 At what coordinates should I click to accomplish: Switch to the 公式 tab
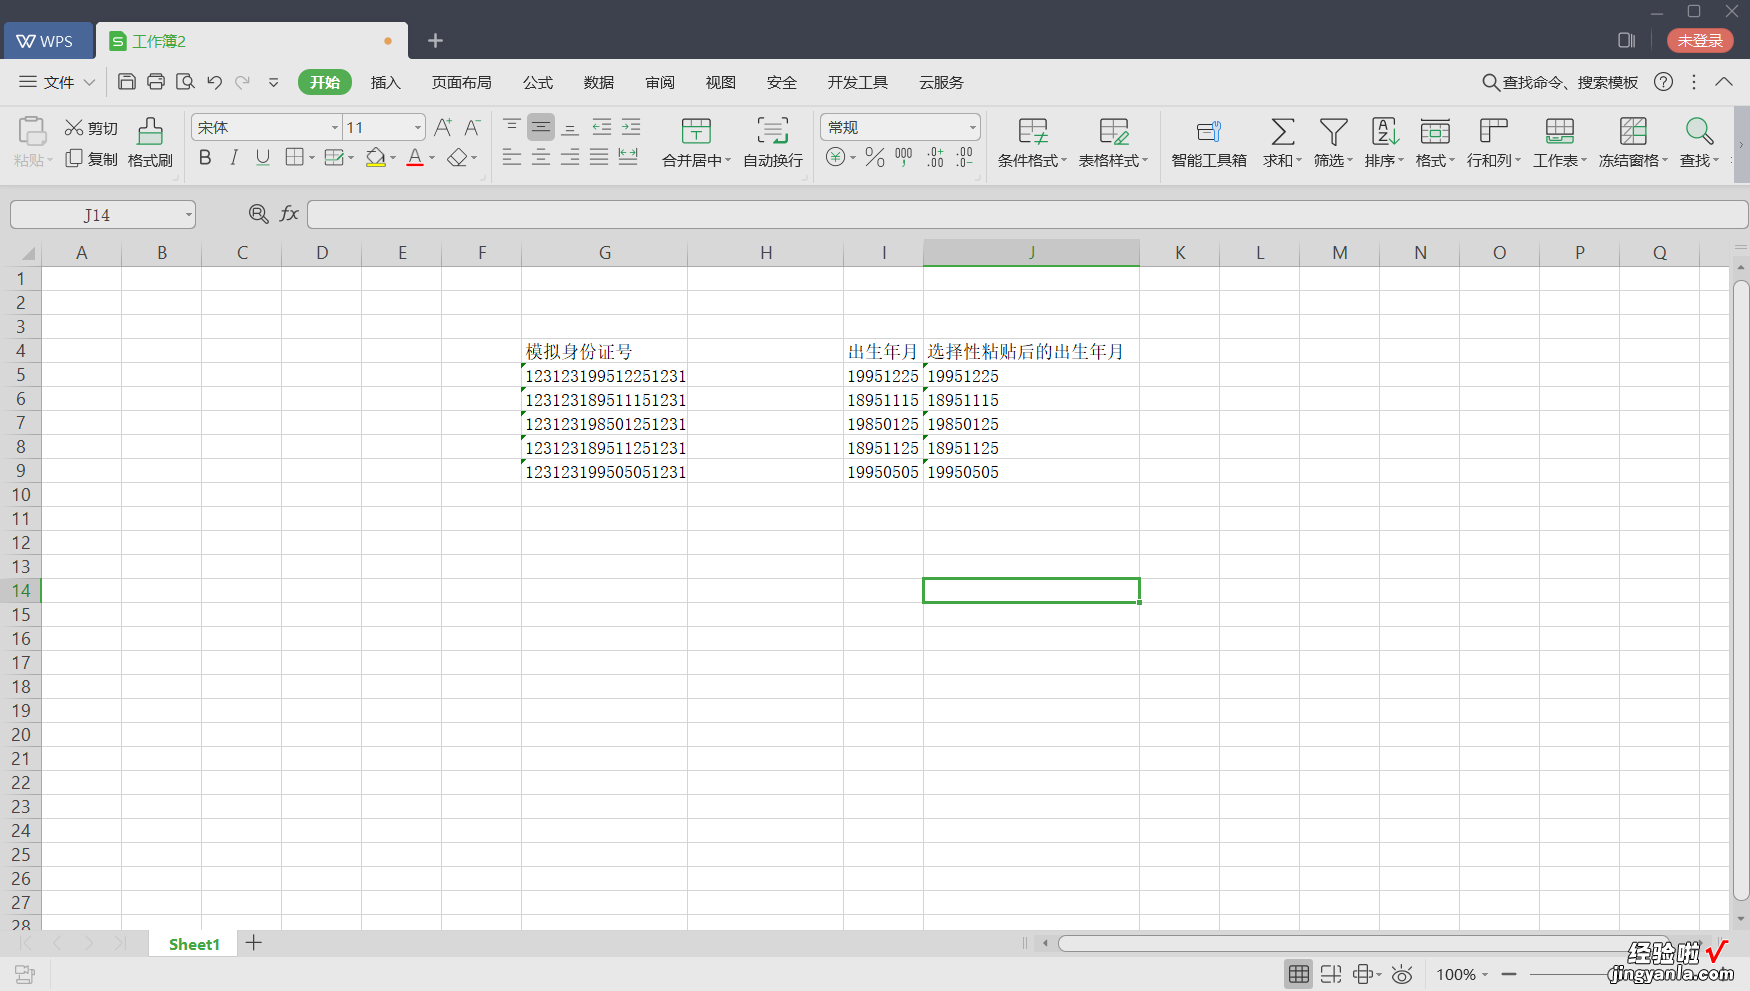pyautogui.click(x=538, y=82)
